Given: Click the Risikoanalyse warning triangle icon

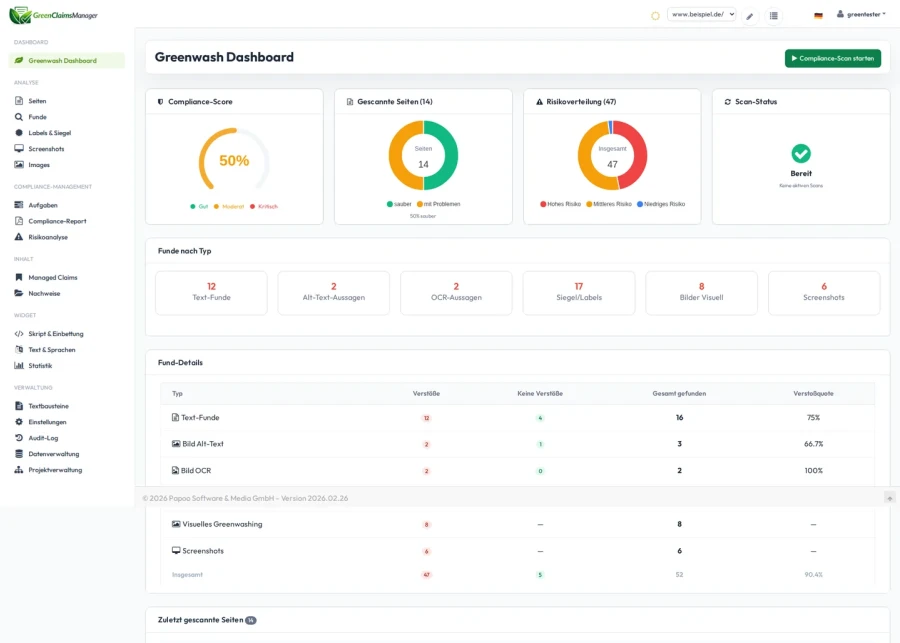Looking at the screenshot, I should 19,237.
